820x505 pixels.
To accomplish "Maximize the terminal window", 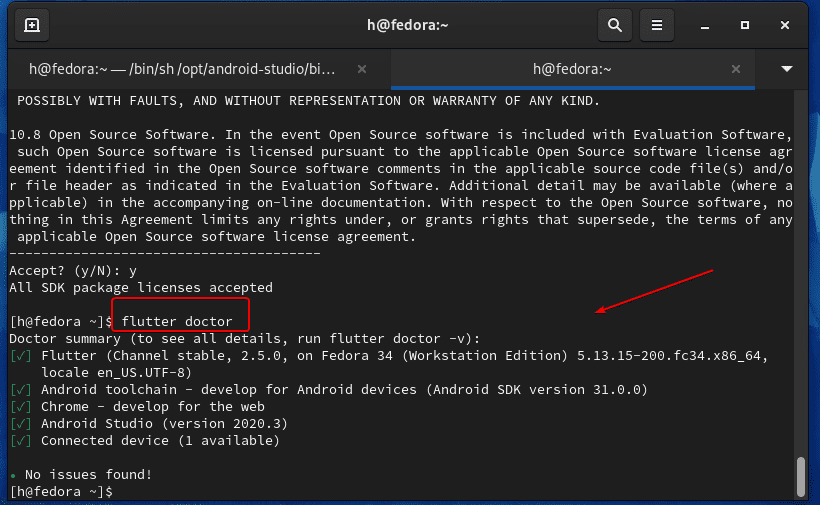I will 744,24.
